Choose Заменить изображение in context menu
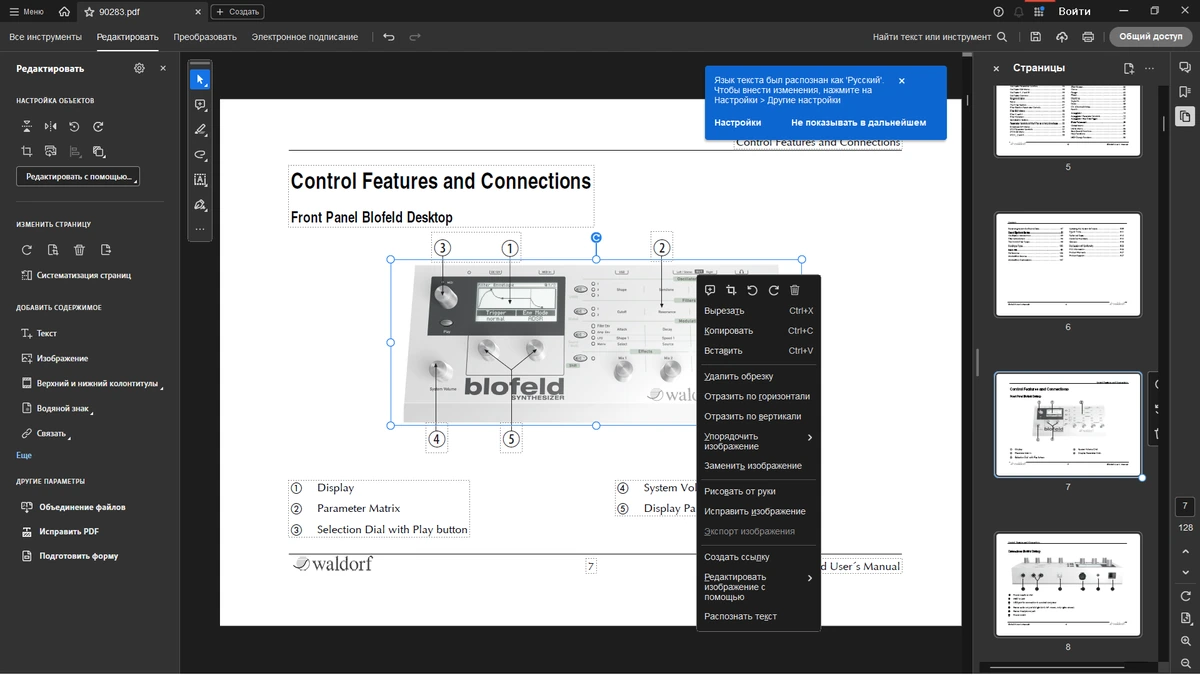 [758, 466]
